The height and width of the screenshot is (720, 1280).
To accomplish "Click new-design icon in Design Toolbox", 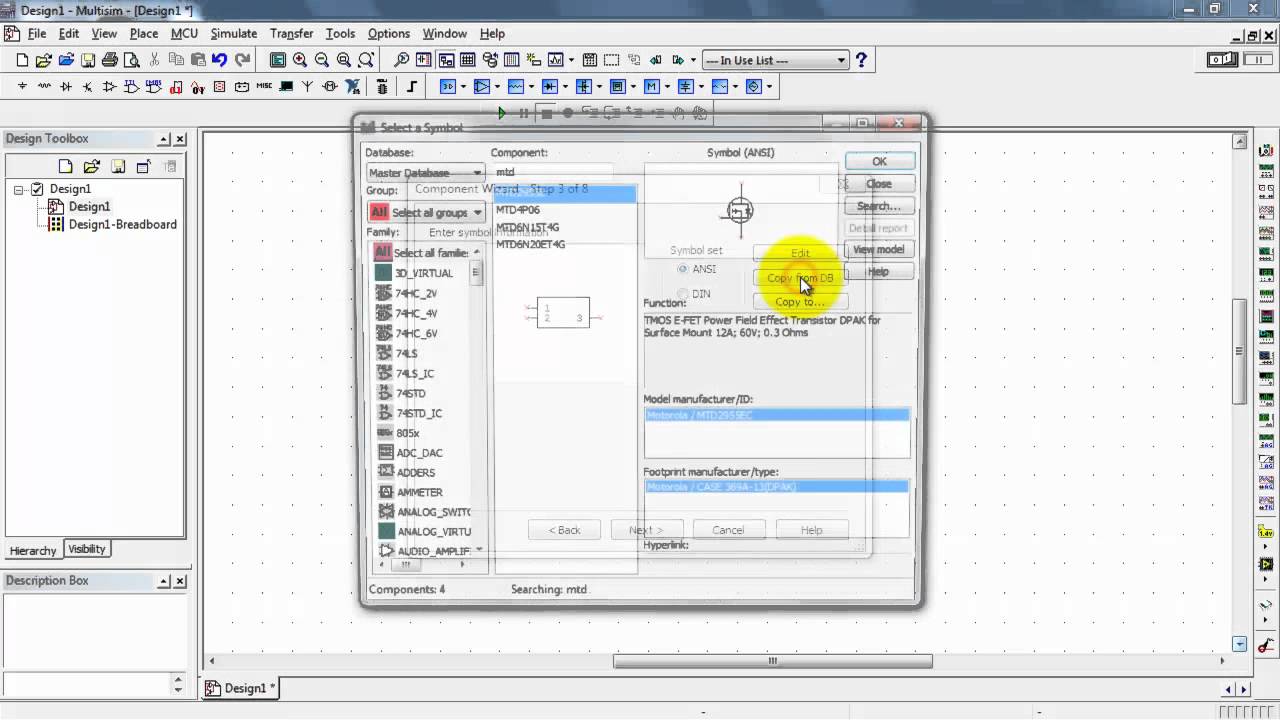I will pyautogui.click(x=65, y=166).
